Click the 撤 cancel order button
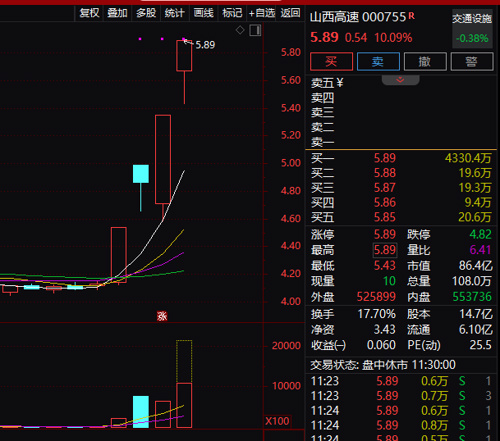Viewport: 500px width, 441px height. 425,61
